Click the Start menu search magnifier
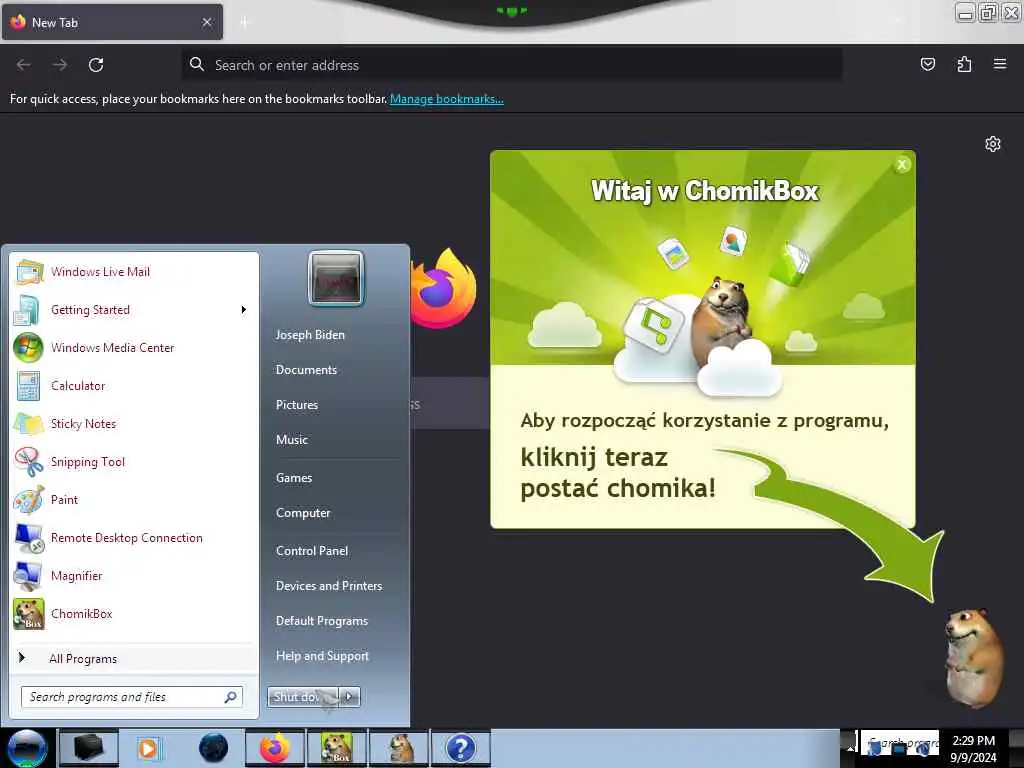The width and height of the screenshot is (1024, 768). (231, 697)
